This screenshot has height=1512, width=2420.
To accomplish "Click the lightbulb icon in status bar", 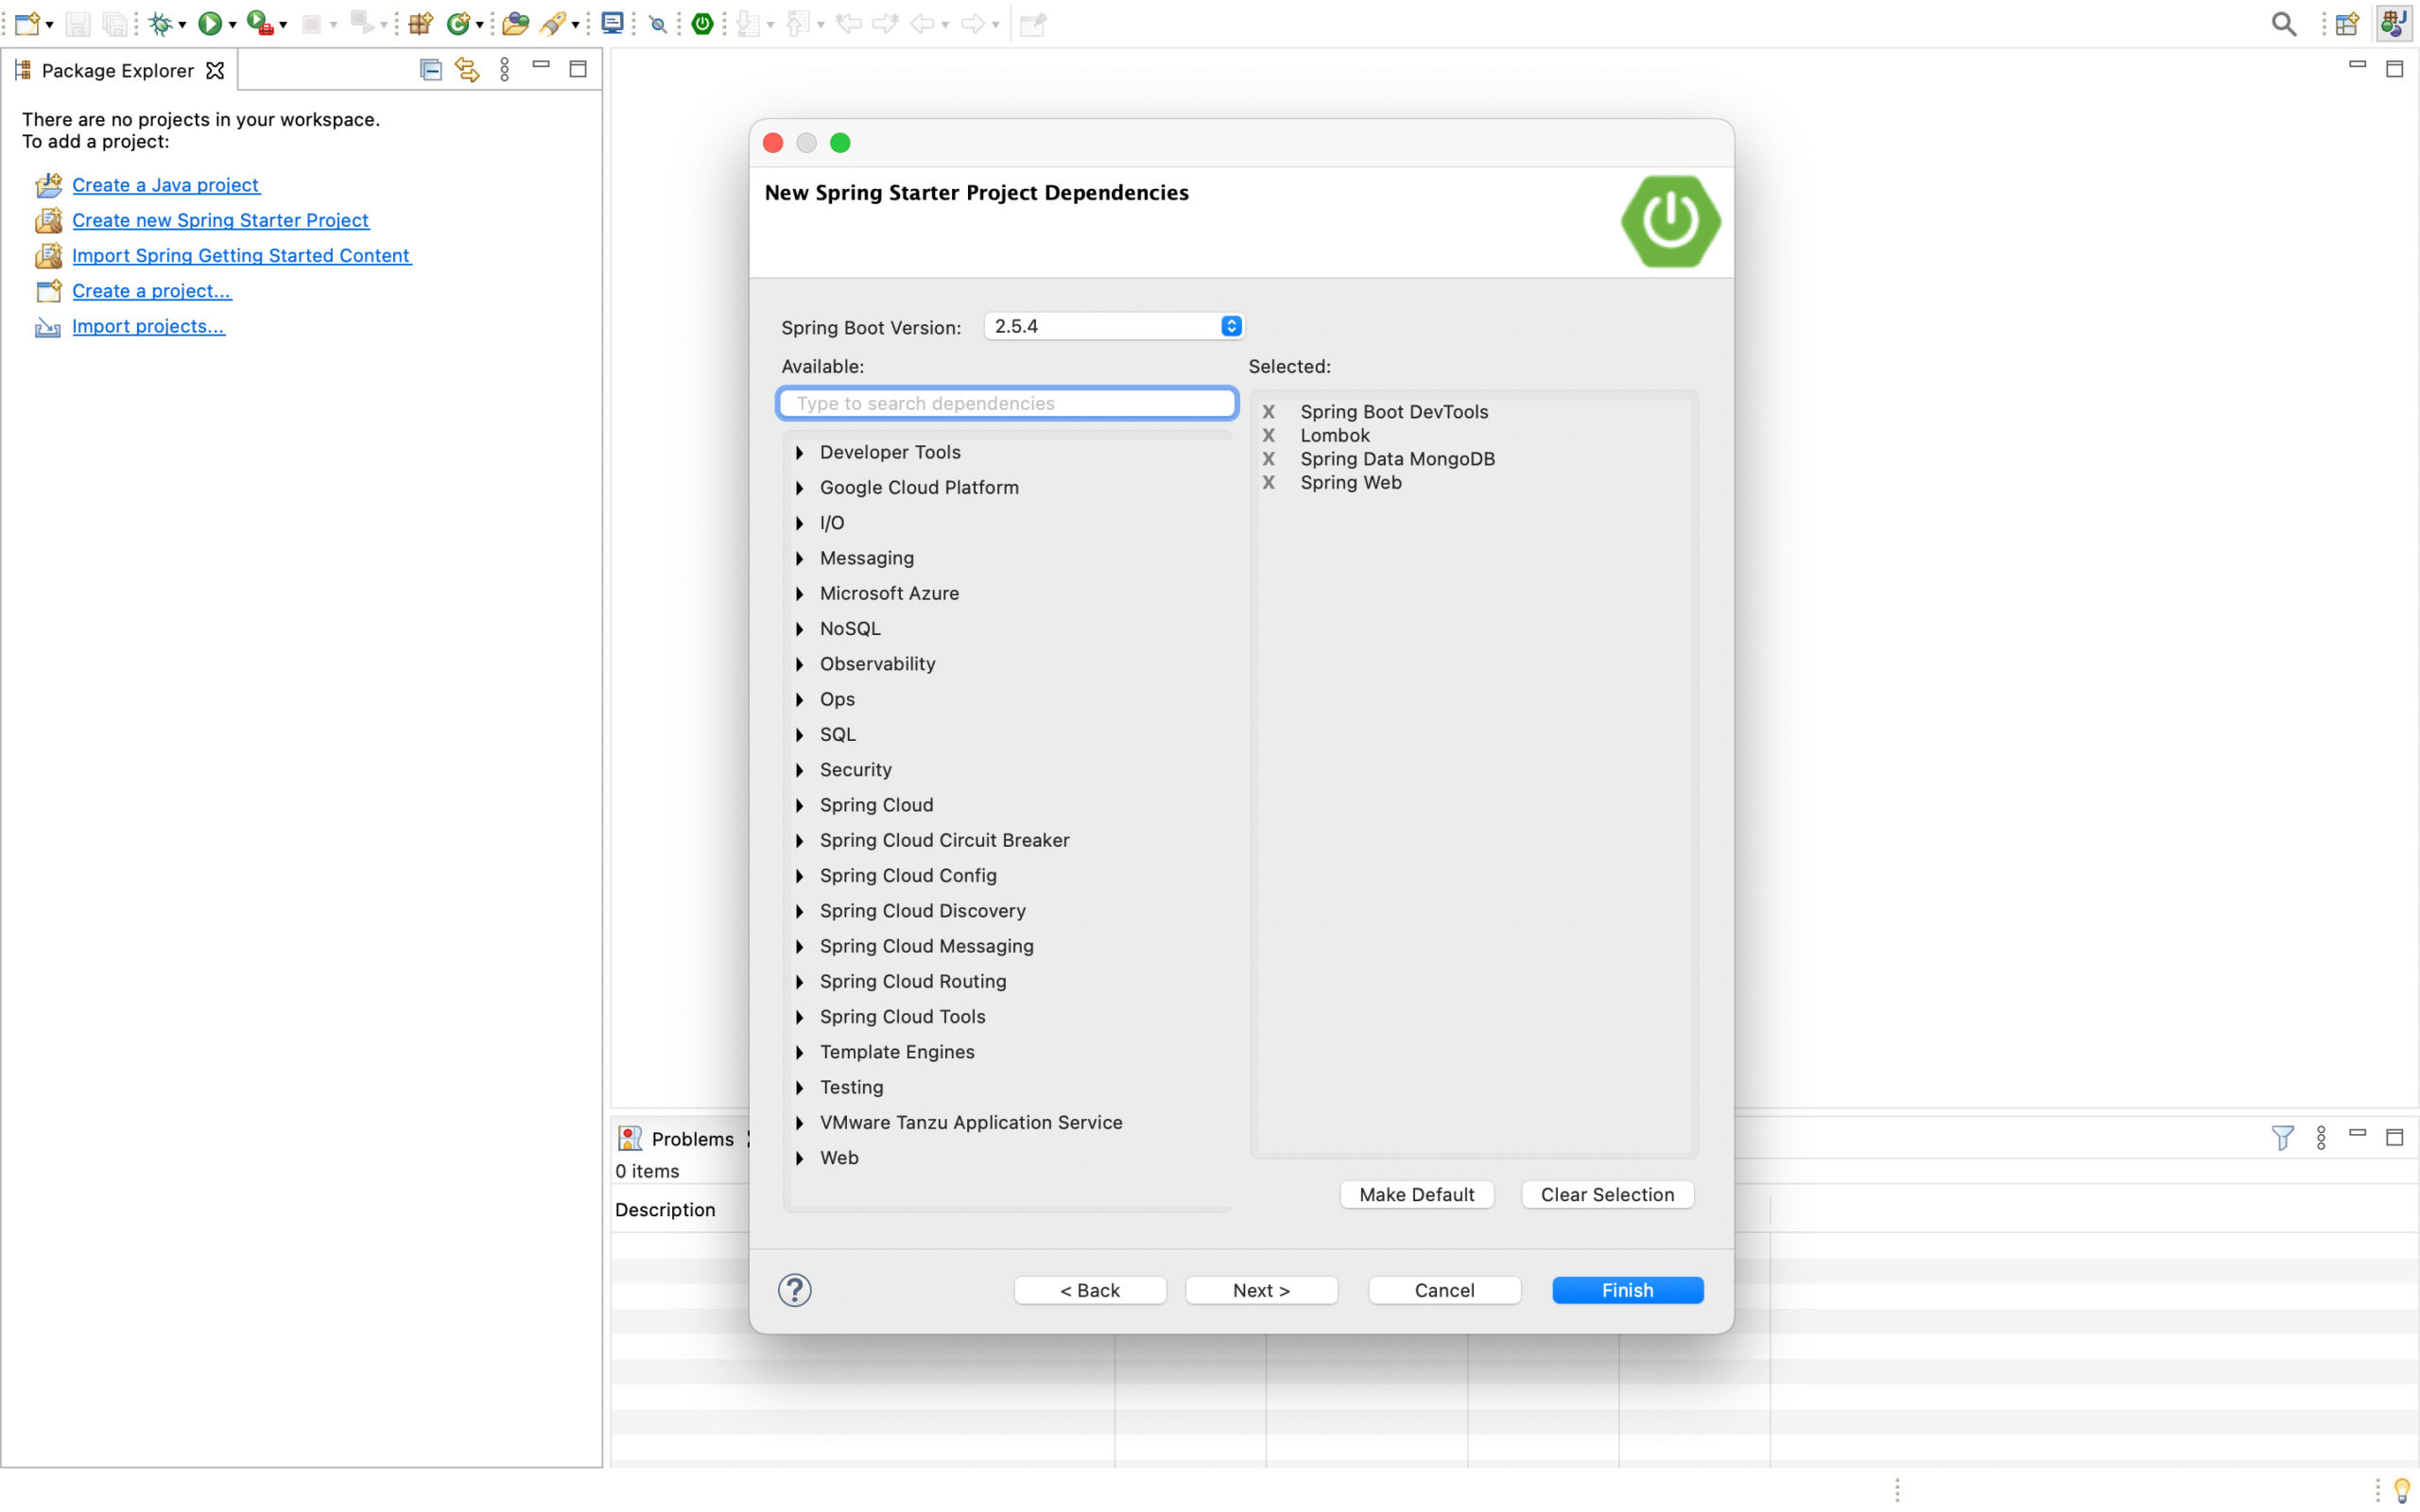I will coord(2401,1490).
